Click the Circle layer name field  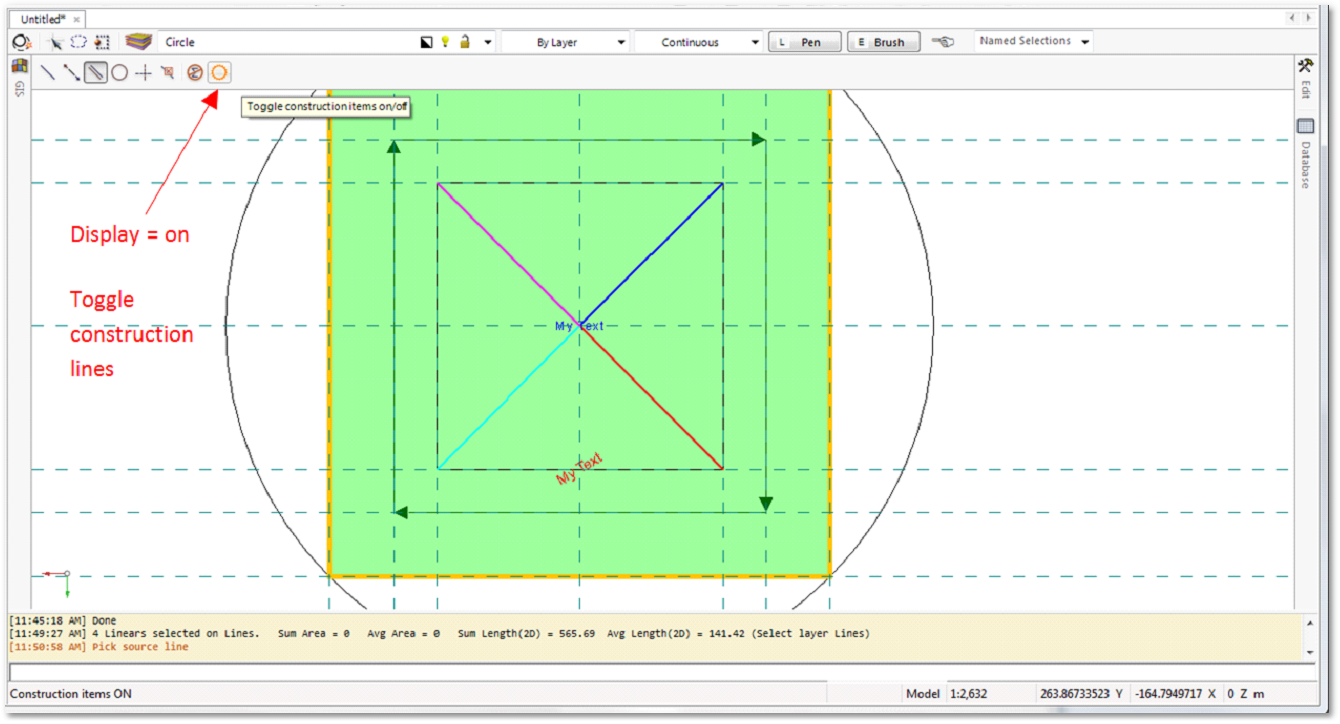click(x=288, y=42)
